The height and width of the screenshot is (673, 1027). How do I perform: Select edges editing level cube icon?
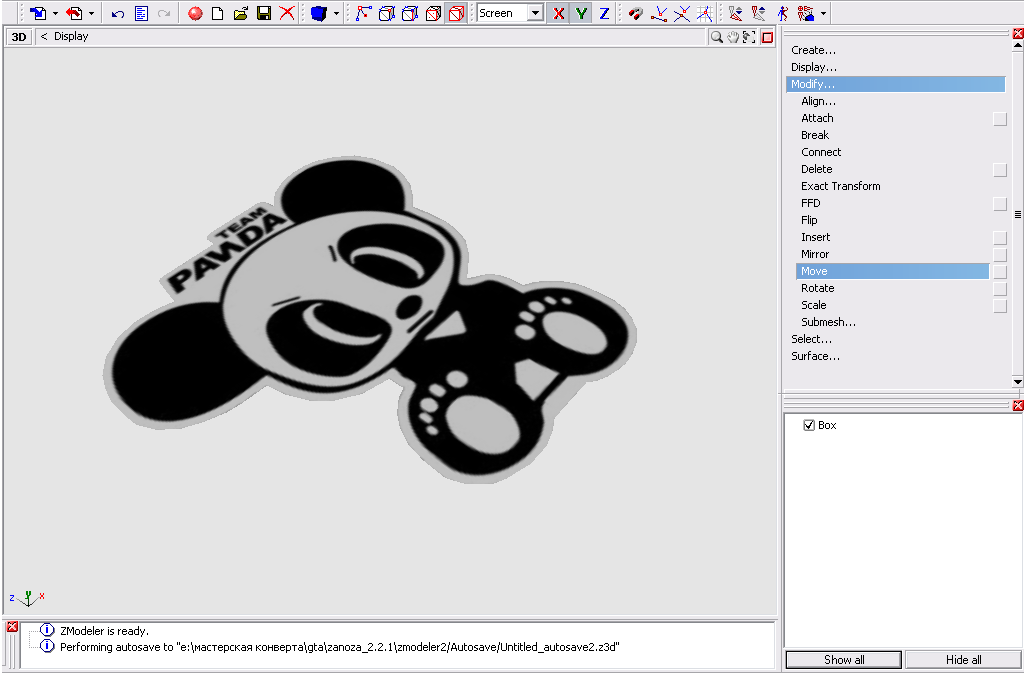click(387, 13)
